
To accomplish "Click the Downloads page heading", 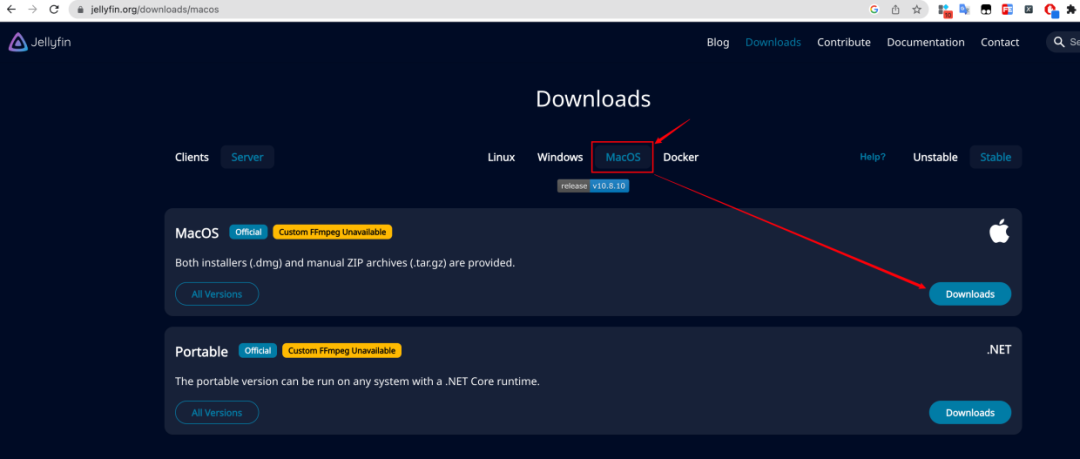I will [x=593, y=99].
